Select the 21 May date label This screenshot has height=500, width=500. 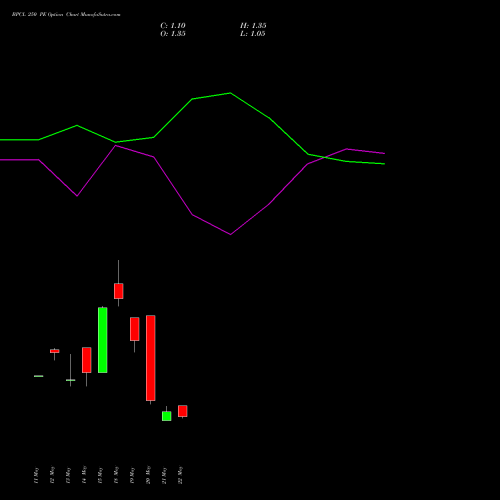(x=164, y=475)
